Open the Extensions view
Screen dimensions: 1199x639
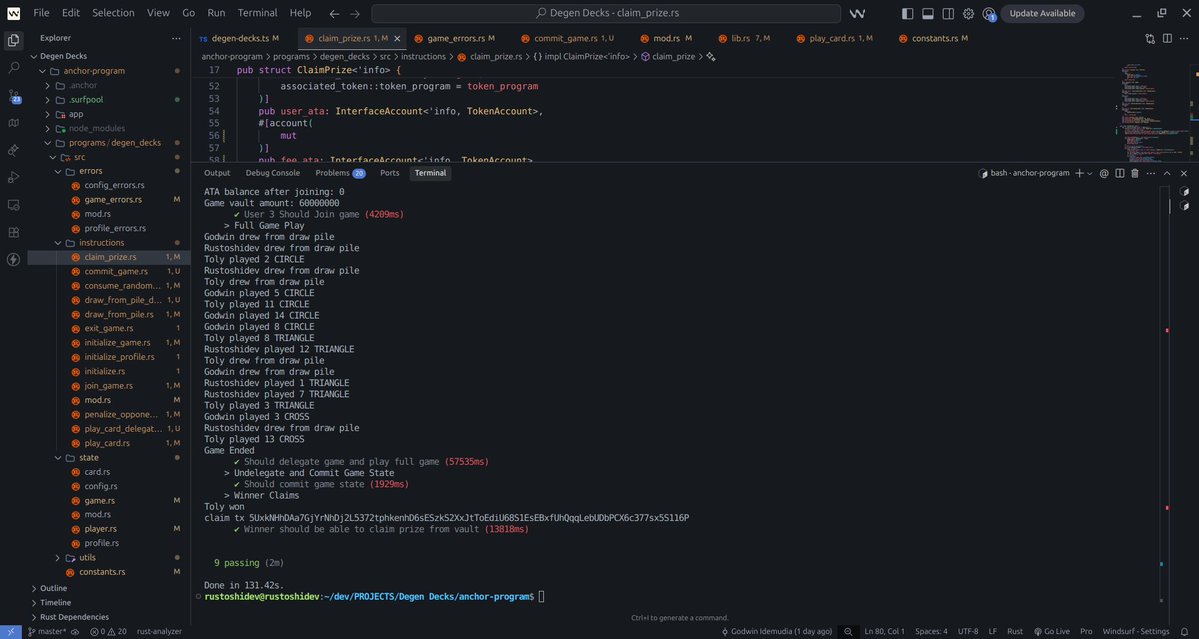[14, 232]
